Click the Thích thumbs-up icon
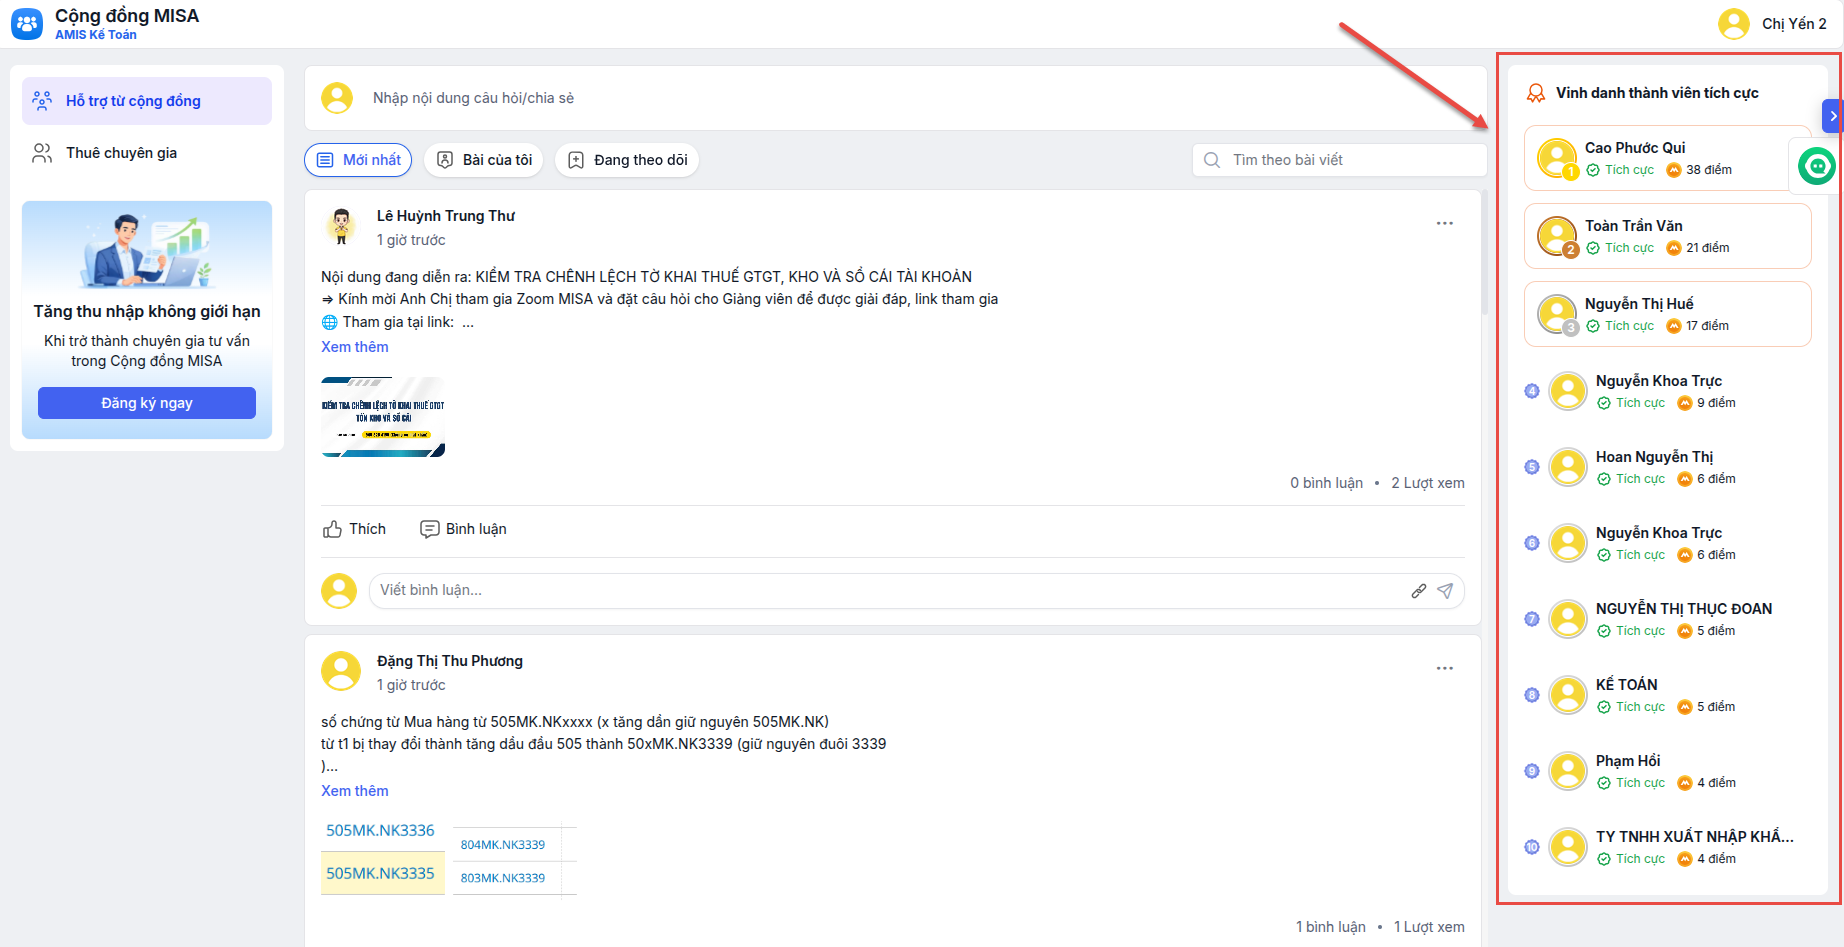Image resolution: width=1844 pixels, height=947 pixels. point(333,529)
